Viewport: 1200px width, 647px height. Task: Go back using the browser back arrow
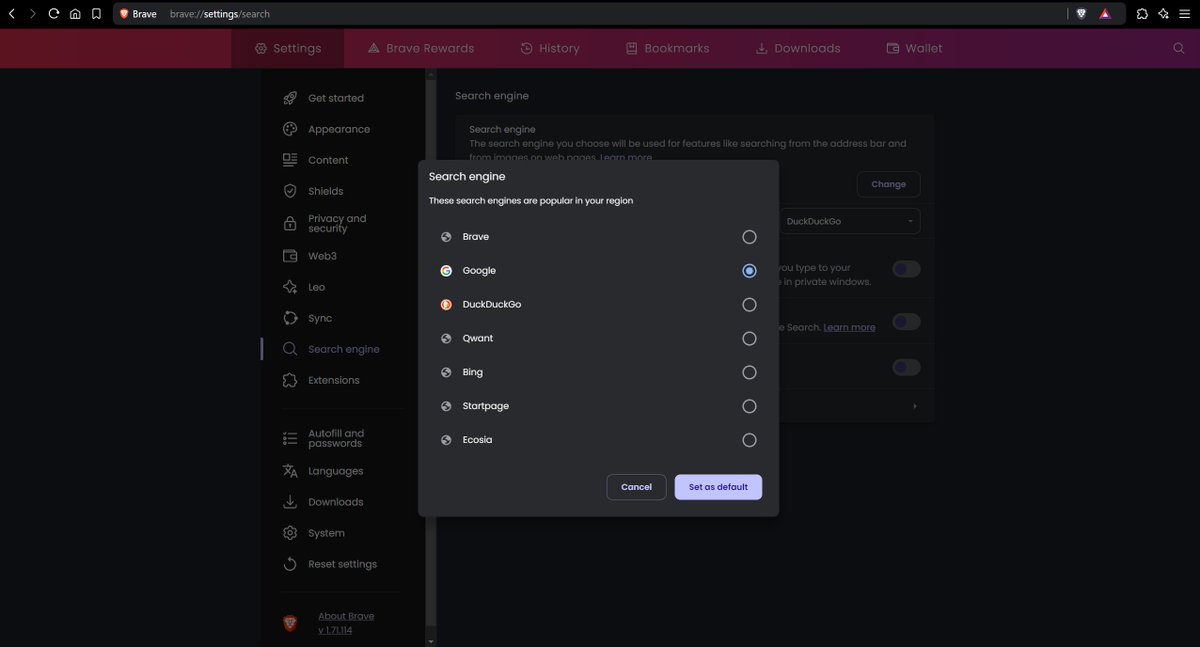coord(11,14)
